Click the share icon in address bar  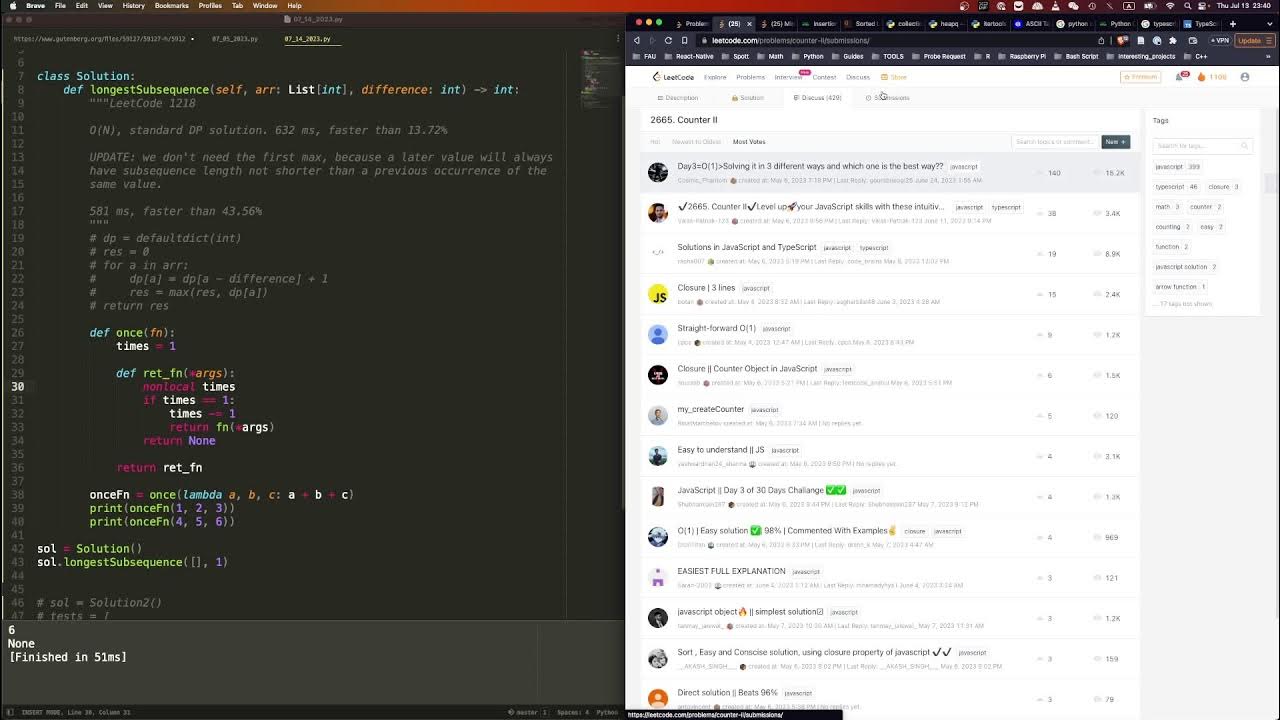tap(1101, 40)
